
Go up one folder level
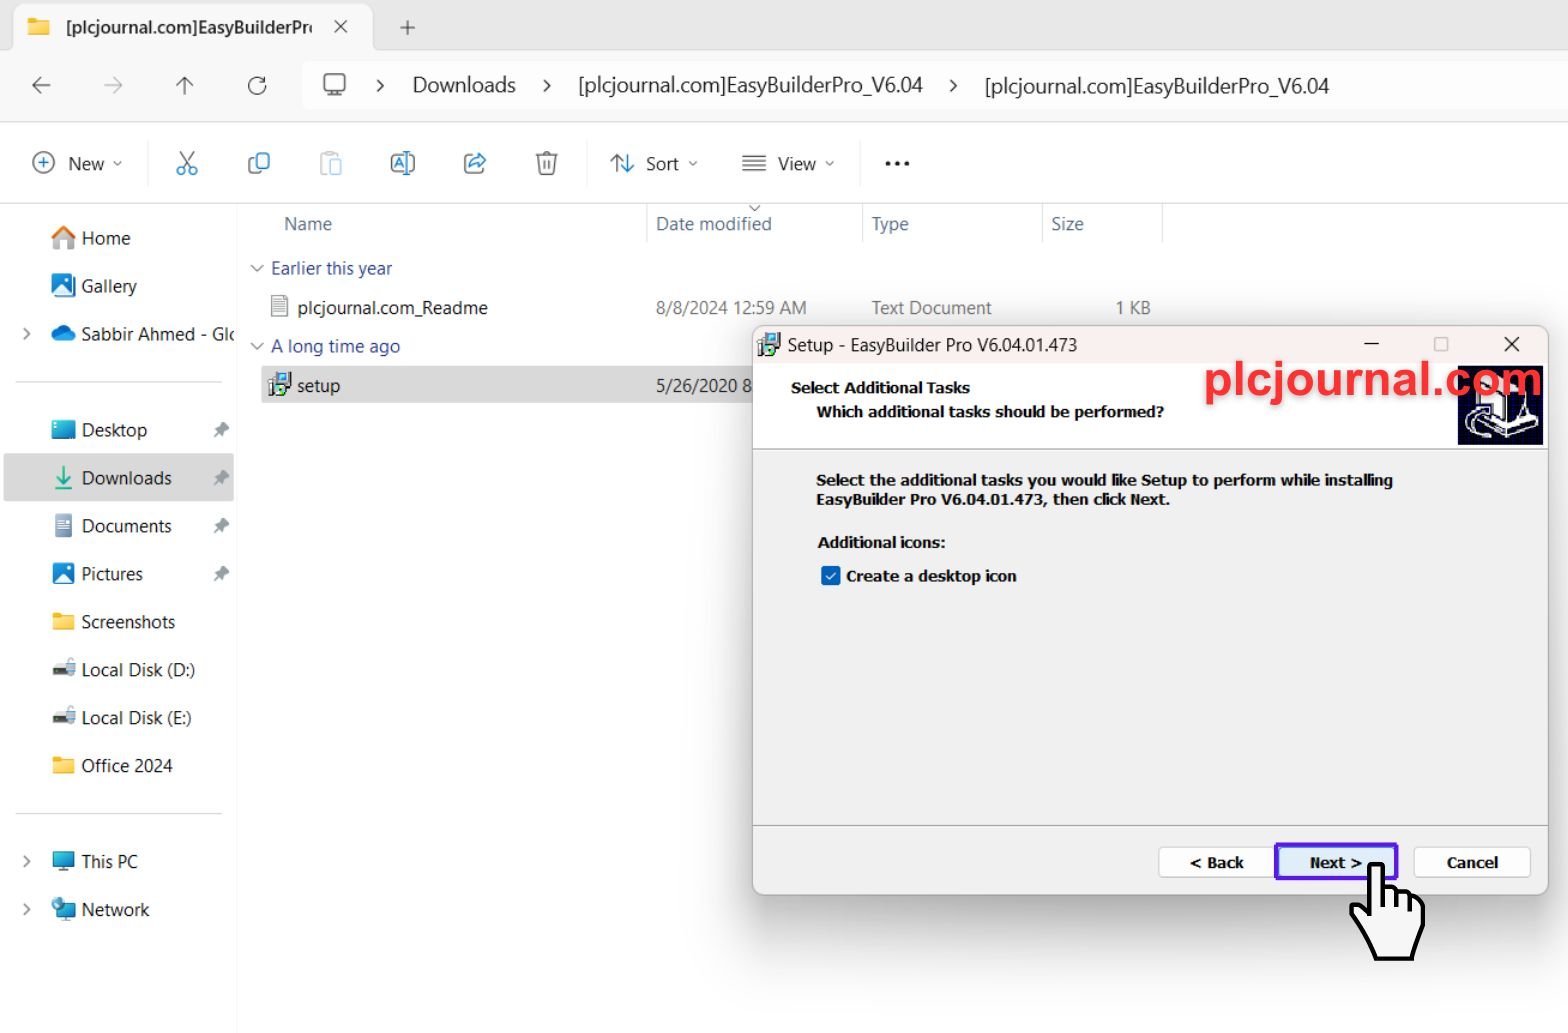(184, 86)
